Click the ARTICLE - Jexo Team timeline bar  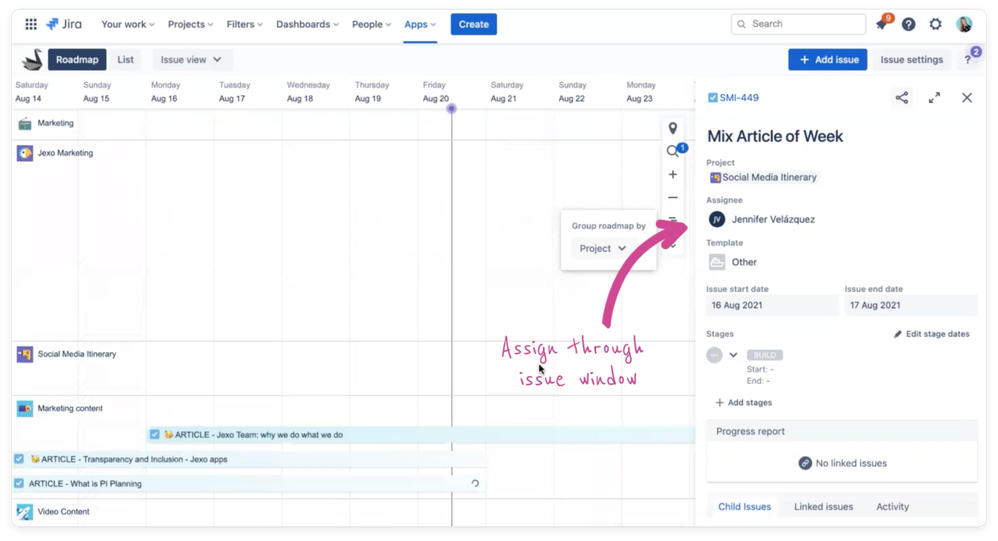coord(421,435)
